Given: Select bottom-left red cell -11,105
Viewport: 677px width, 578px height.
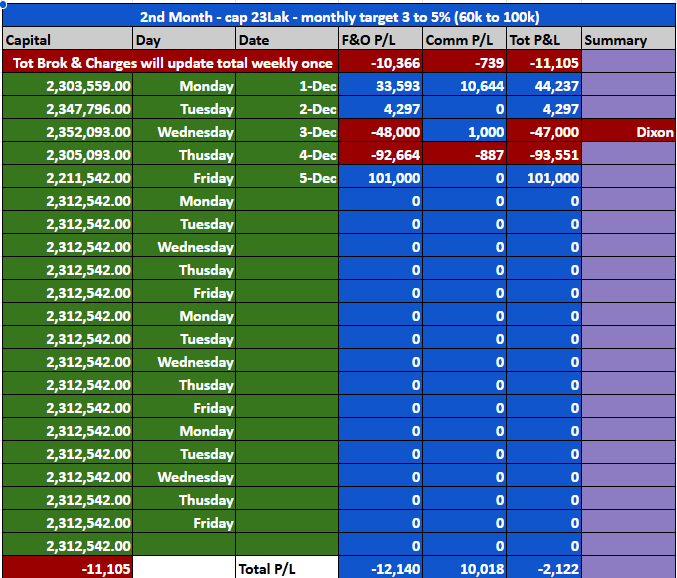Looking at the screenshot, I should point(68,569).
